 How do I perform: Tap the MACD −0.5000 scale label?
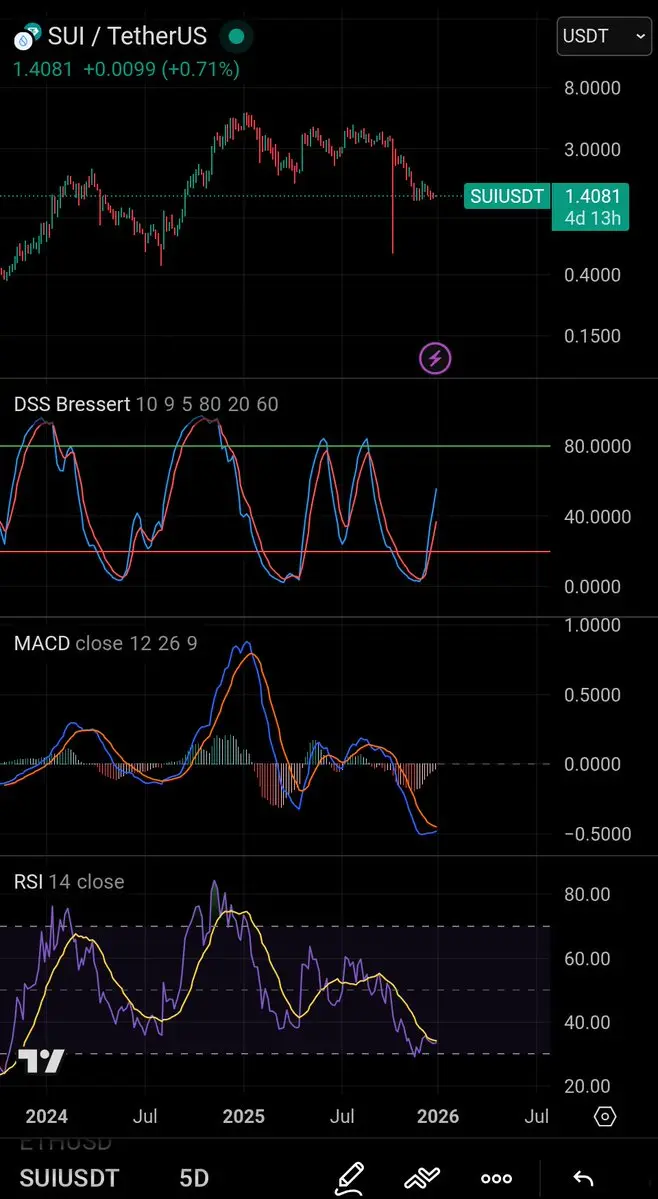598,834
